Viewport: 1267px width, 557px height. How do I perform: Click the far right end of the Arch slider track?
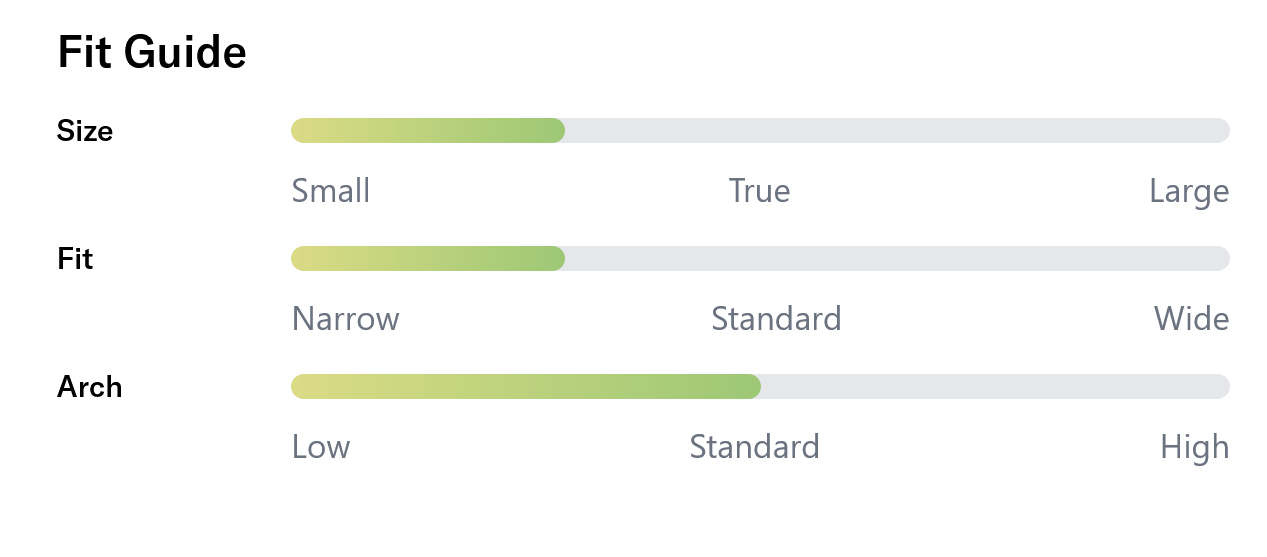[x=1222, y=387]
